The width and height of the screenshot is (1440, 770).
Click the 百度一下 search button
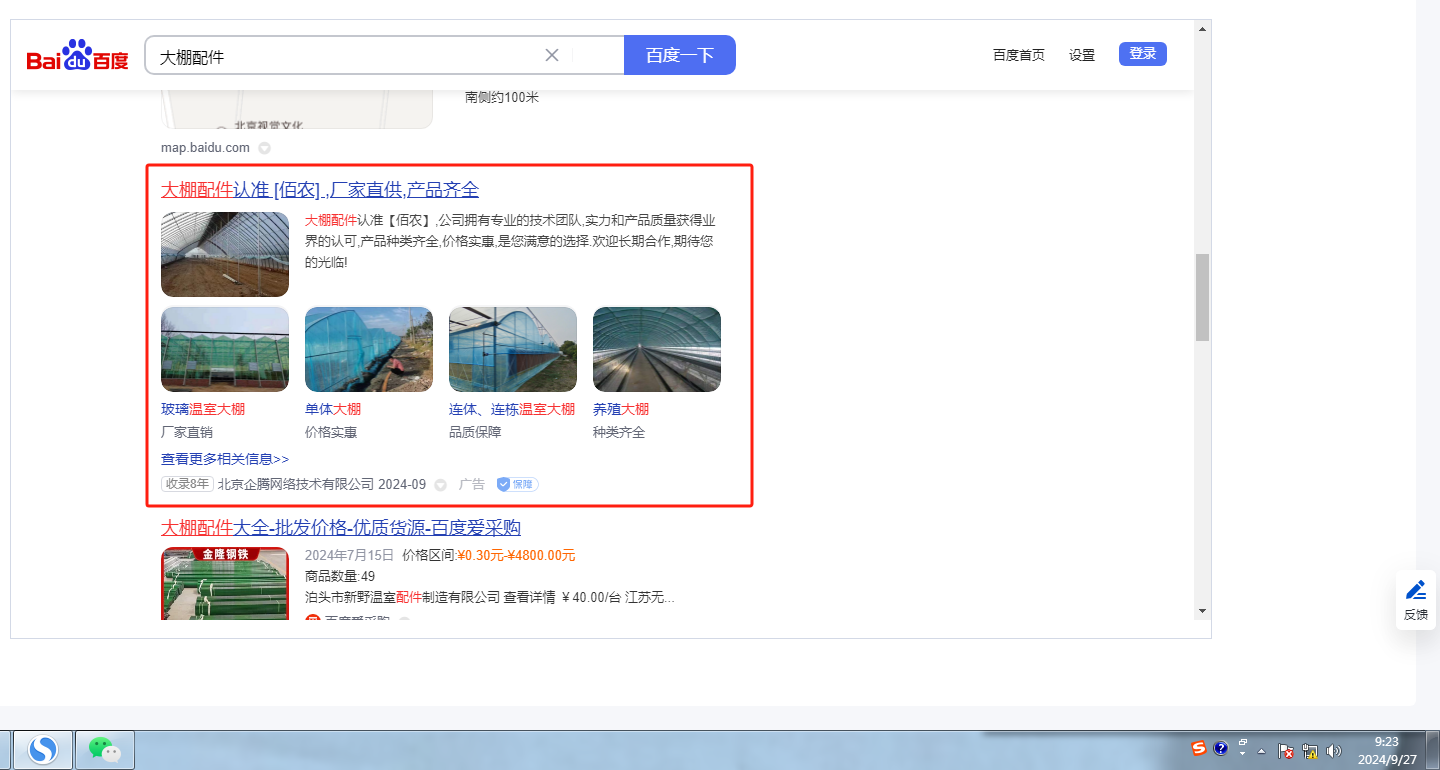coord(680,55)
